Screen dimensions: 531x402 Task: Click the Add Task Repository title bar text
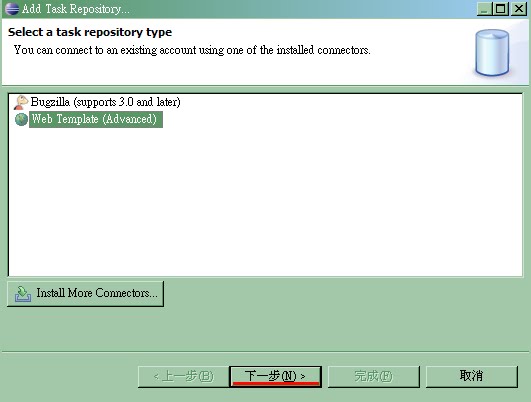point(76,9)
